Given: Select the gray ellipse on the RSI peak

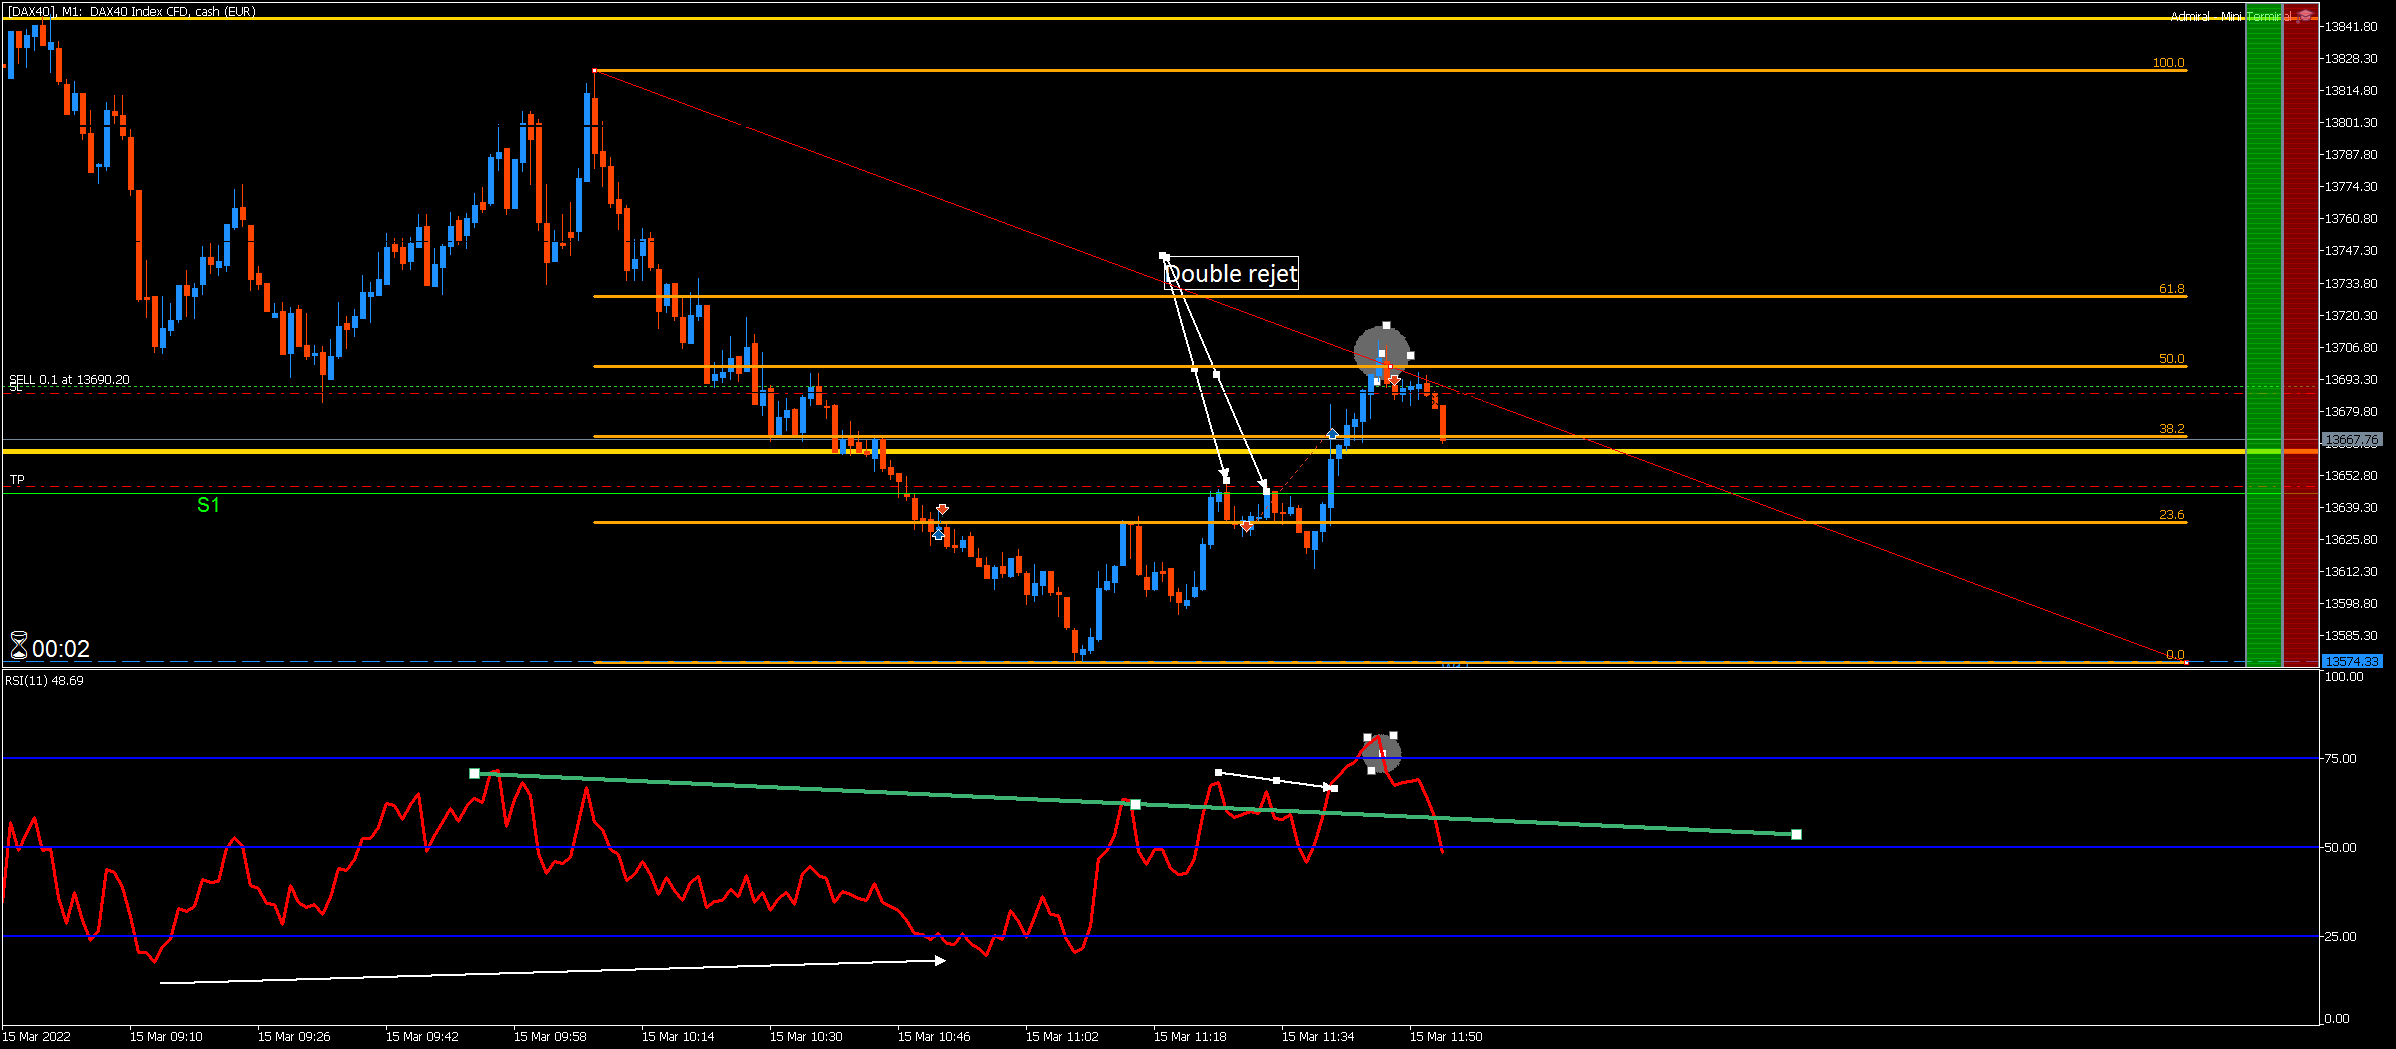Looking at the screenshot, I should coord(1381,754).
